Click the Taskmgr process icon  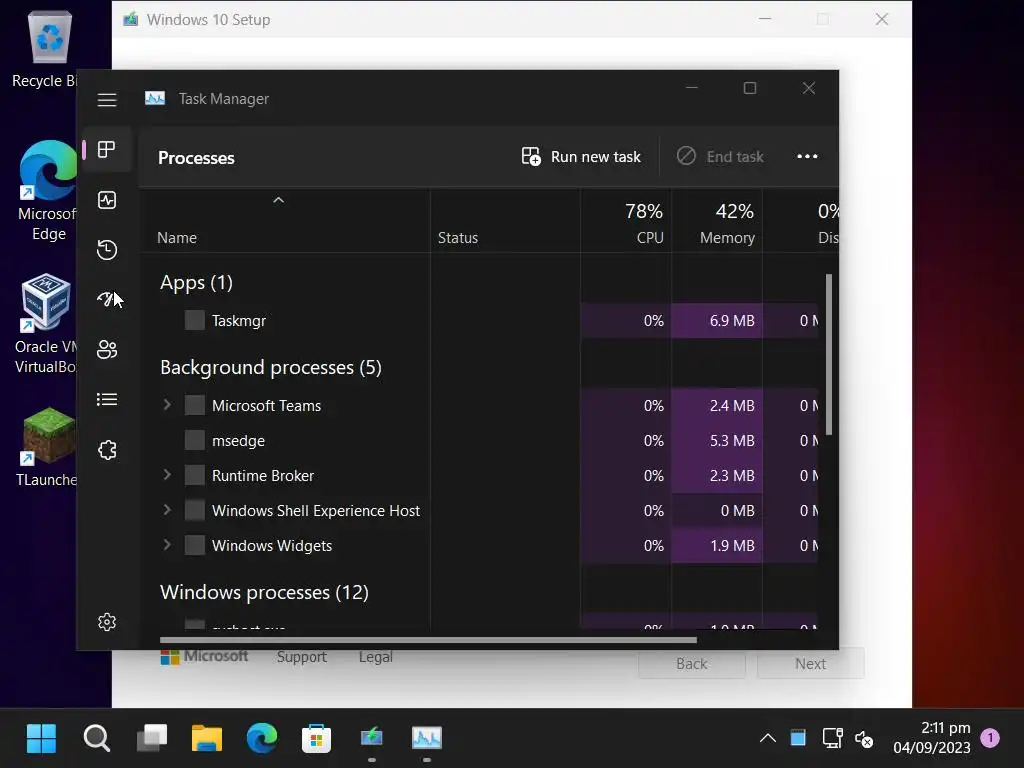pos(195,320)
